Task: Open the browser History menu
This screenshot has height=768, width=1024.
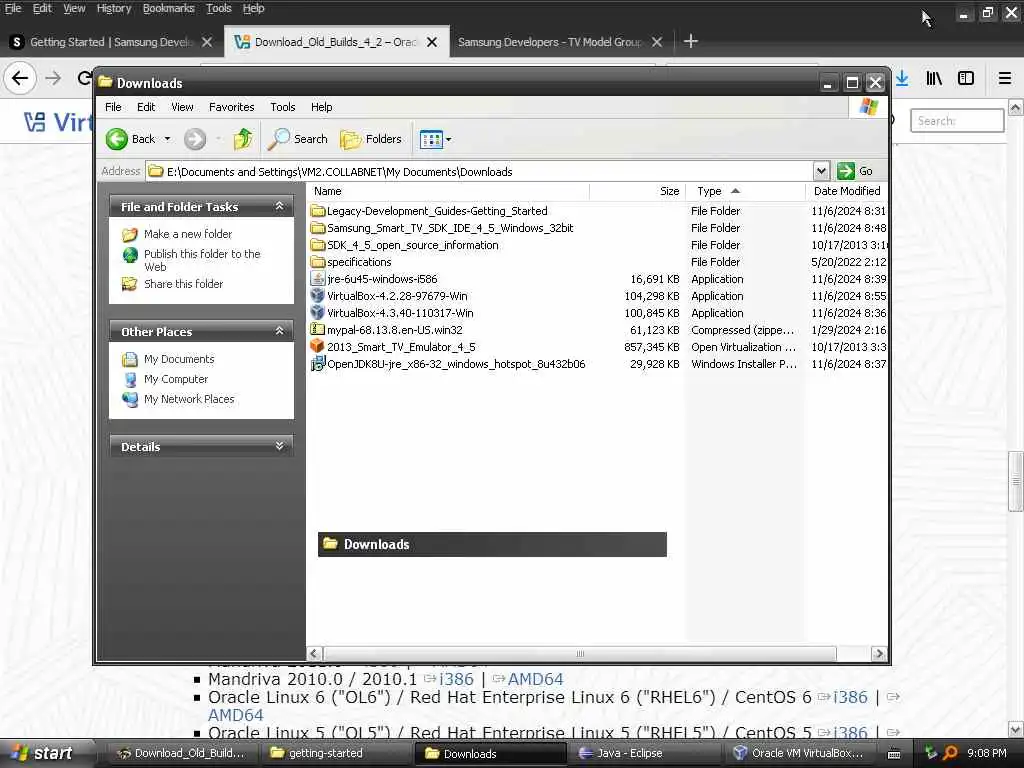Action: pos(114,8)
